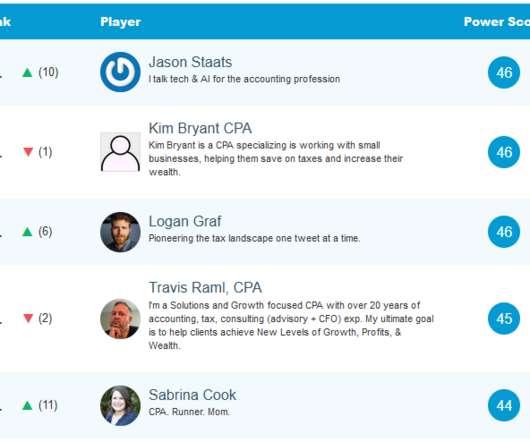Open Sabrina Cook's profile photo
The image size is (530, 442).
pyautogui.click(x=120, y=405)
